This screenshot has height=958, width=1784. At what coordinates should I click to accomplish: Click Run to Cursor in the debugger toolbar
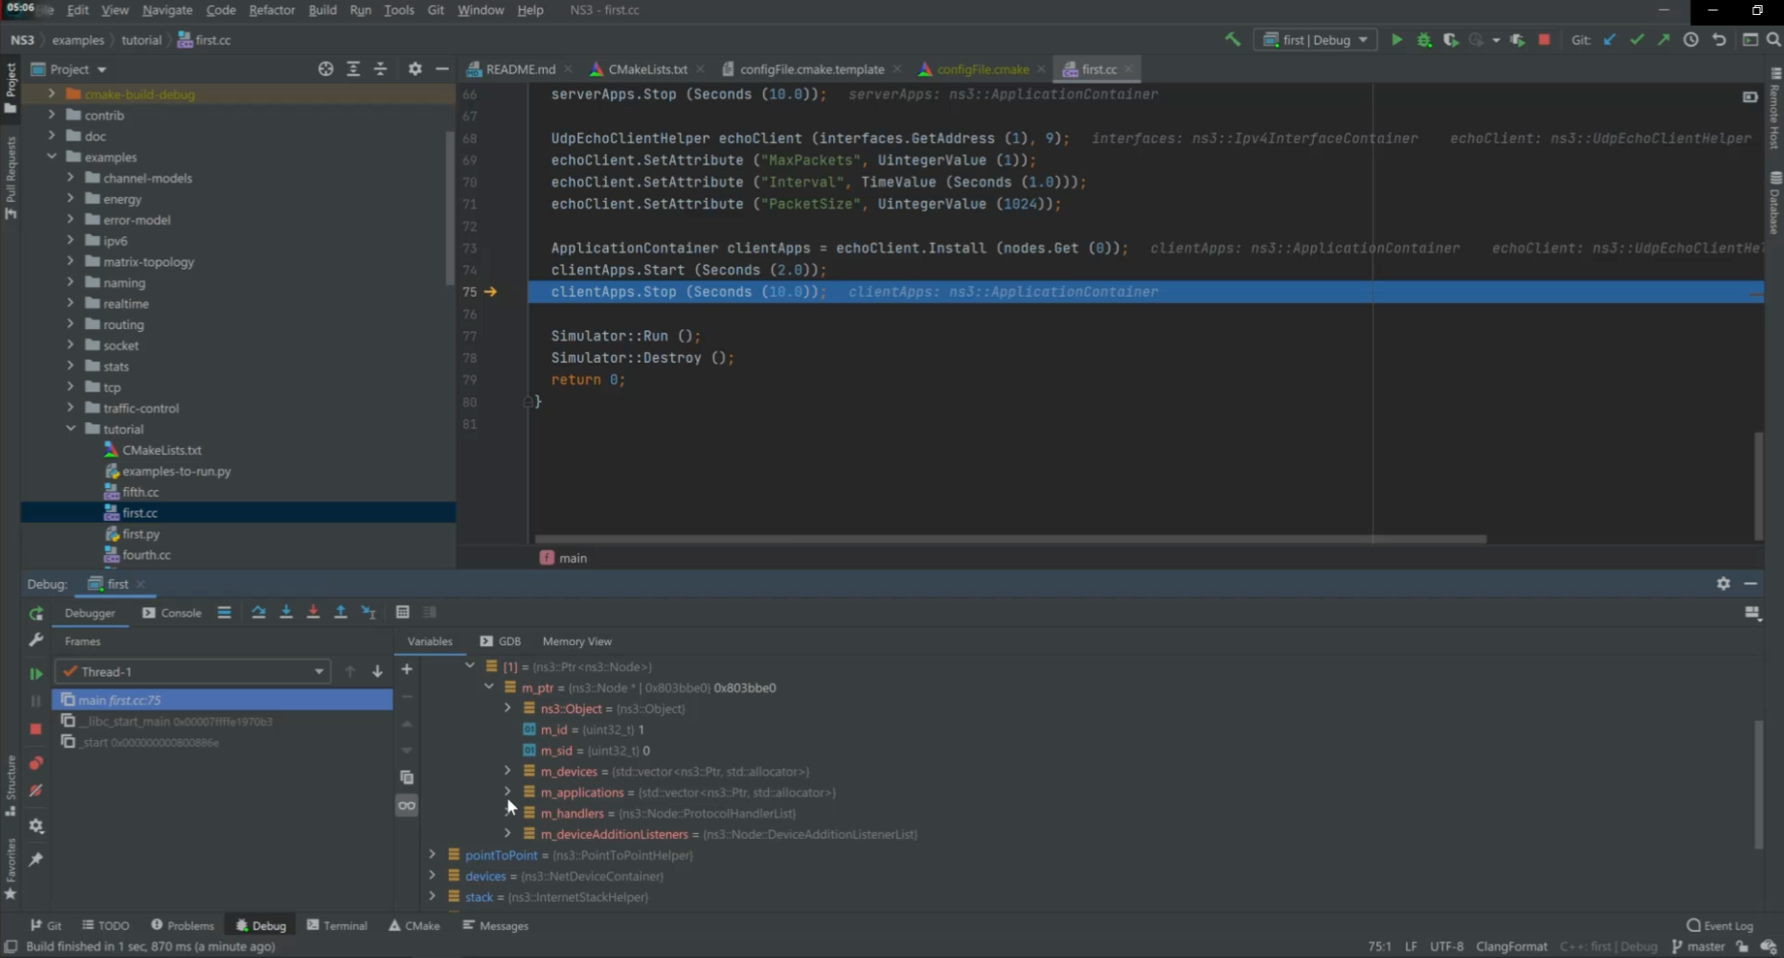[x=368, y=612]
